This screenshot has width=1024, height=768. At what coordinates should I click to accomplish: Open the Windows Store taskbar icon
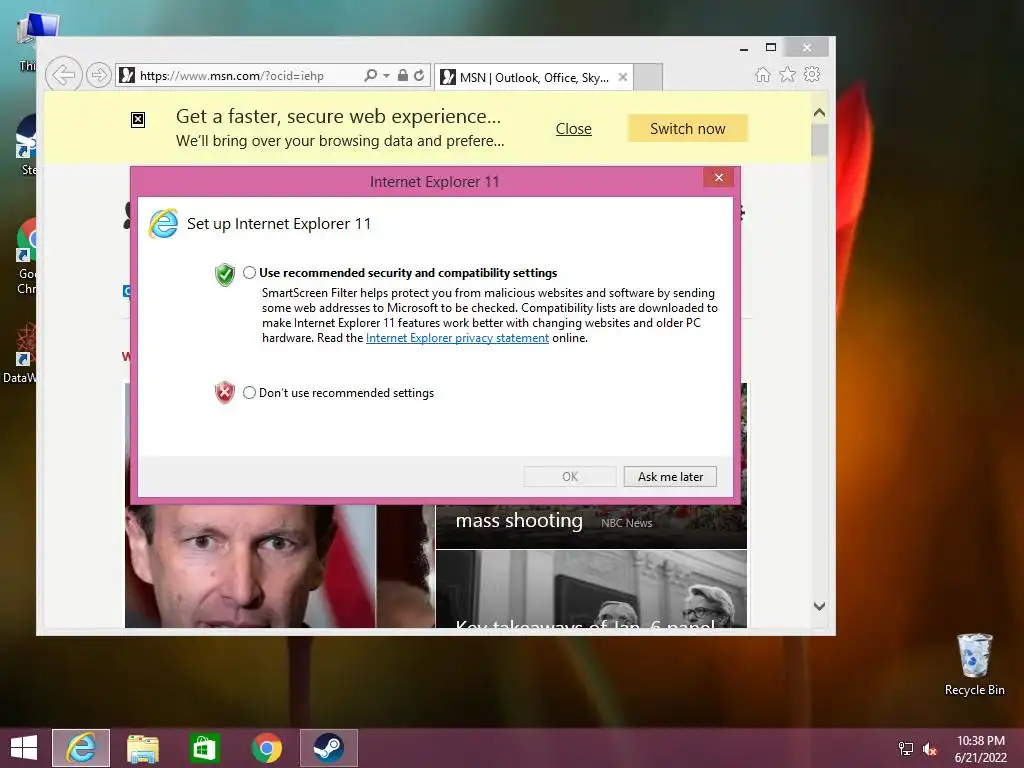204,748
